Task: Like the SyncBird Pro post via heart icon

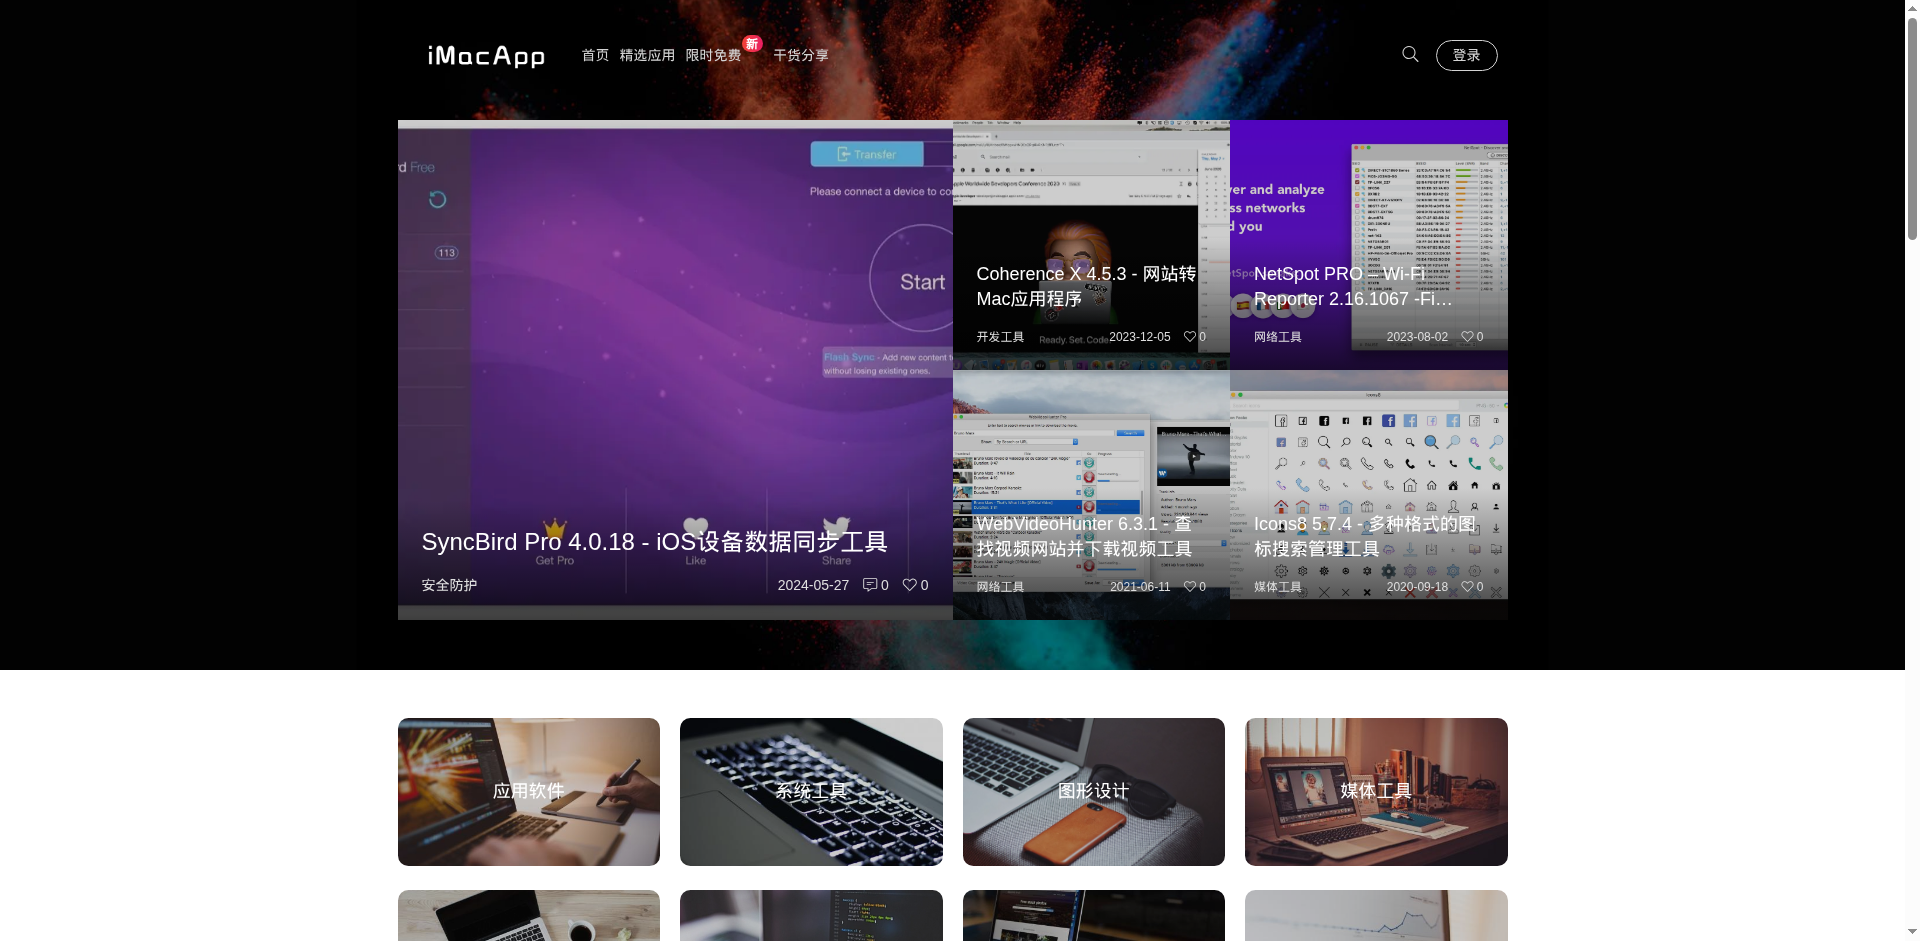Action: pos(909,585)
